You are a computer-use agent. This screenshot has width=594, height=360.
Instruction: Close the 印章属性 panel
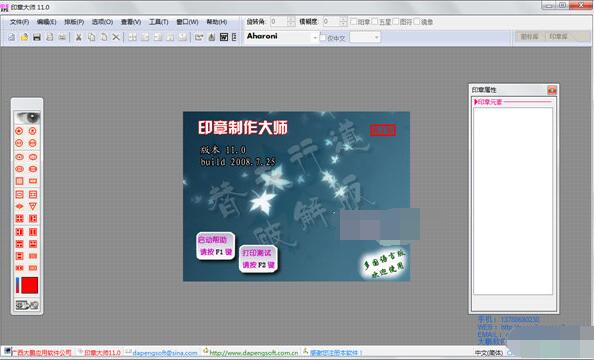pos(552,90)
